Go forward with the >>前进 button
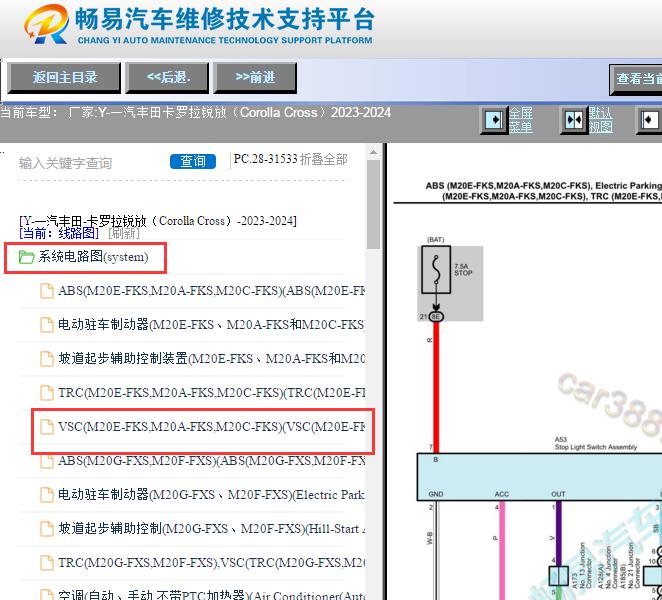This screenshot has width=662, height=600. tap(255, 78)
